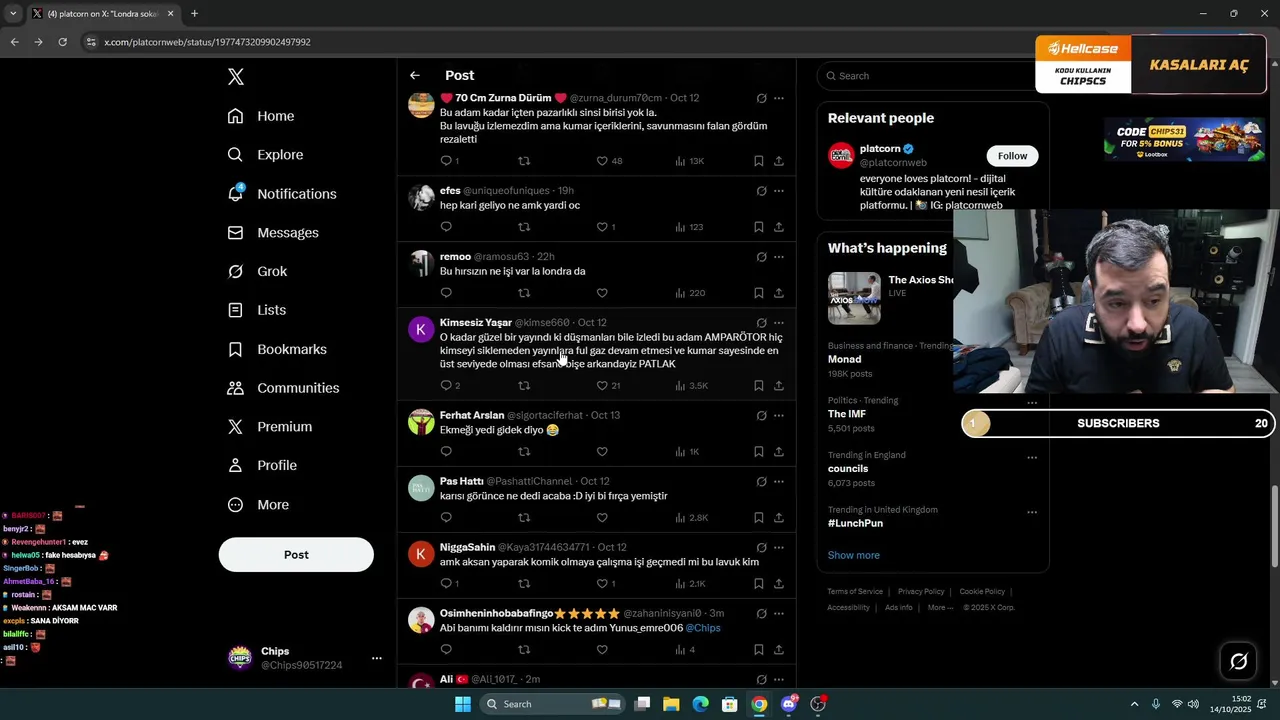Reload the page in browser toolbar
1280x720 pixels.
[62, 42]
